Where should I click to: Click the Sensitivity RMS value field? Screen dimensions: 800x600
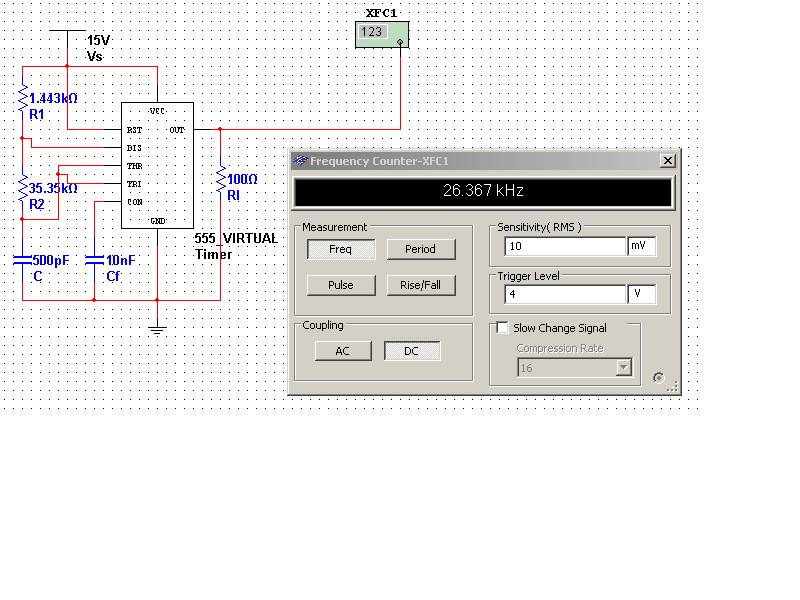(565, 246)
